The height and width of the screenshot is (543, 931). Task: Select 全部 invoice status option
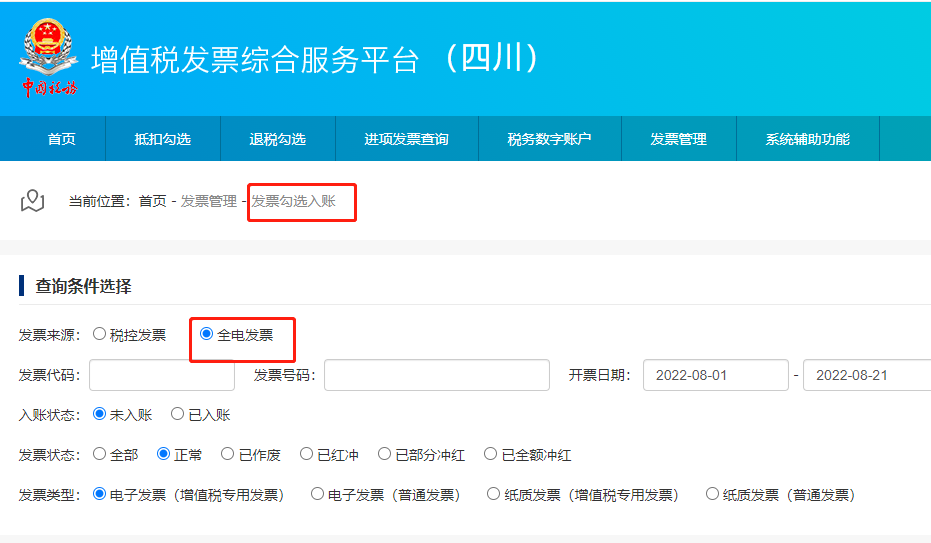pos(100,454)
